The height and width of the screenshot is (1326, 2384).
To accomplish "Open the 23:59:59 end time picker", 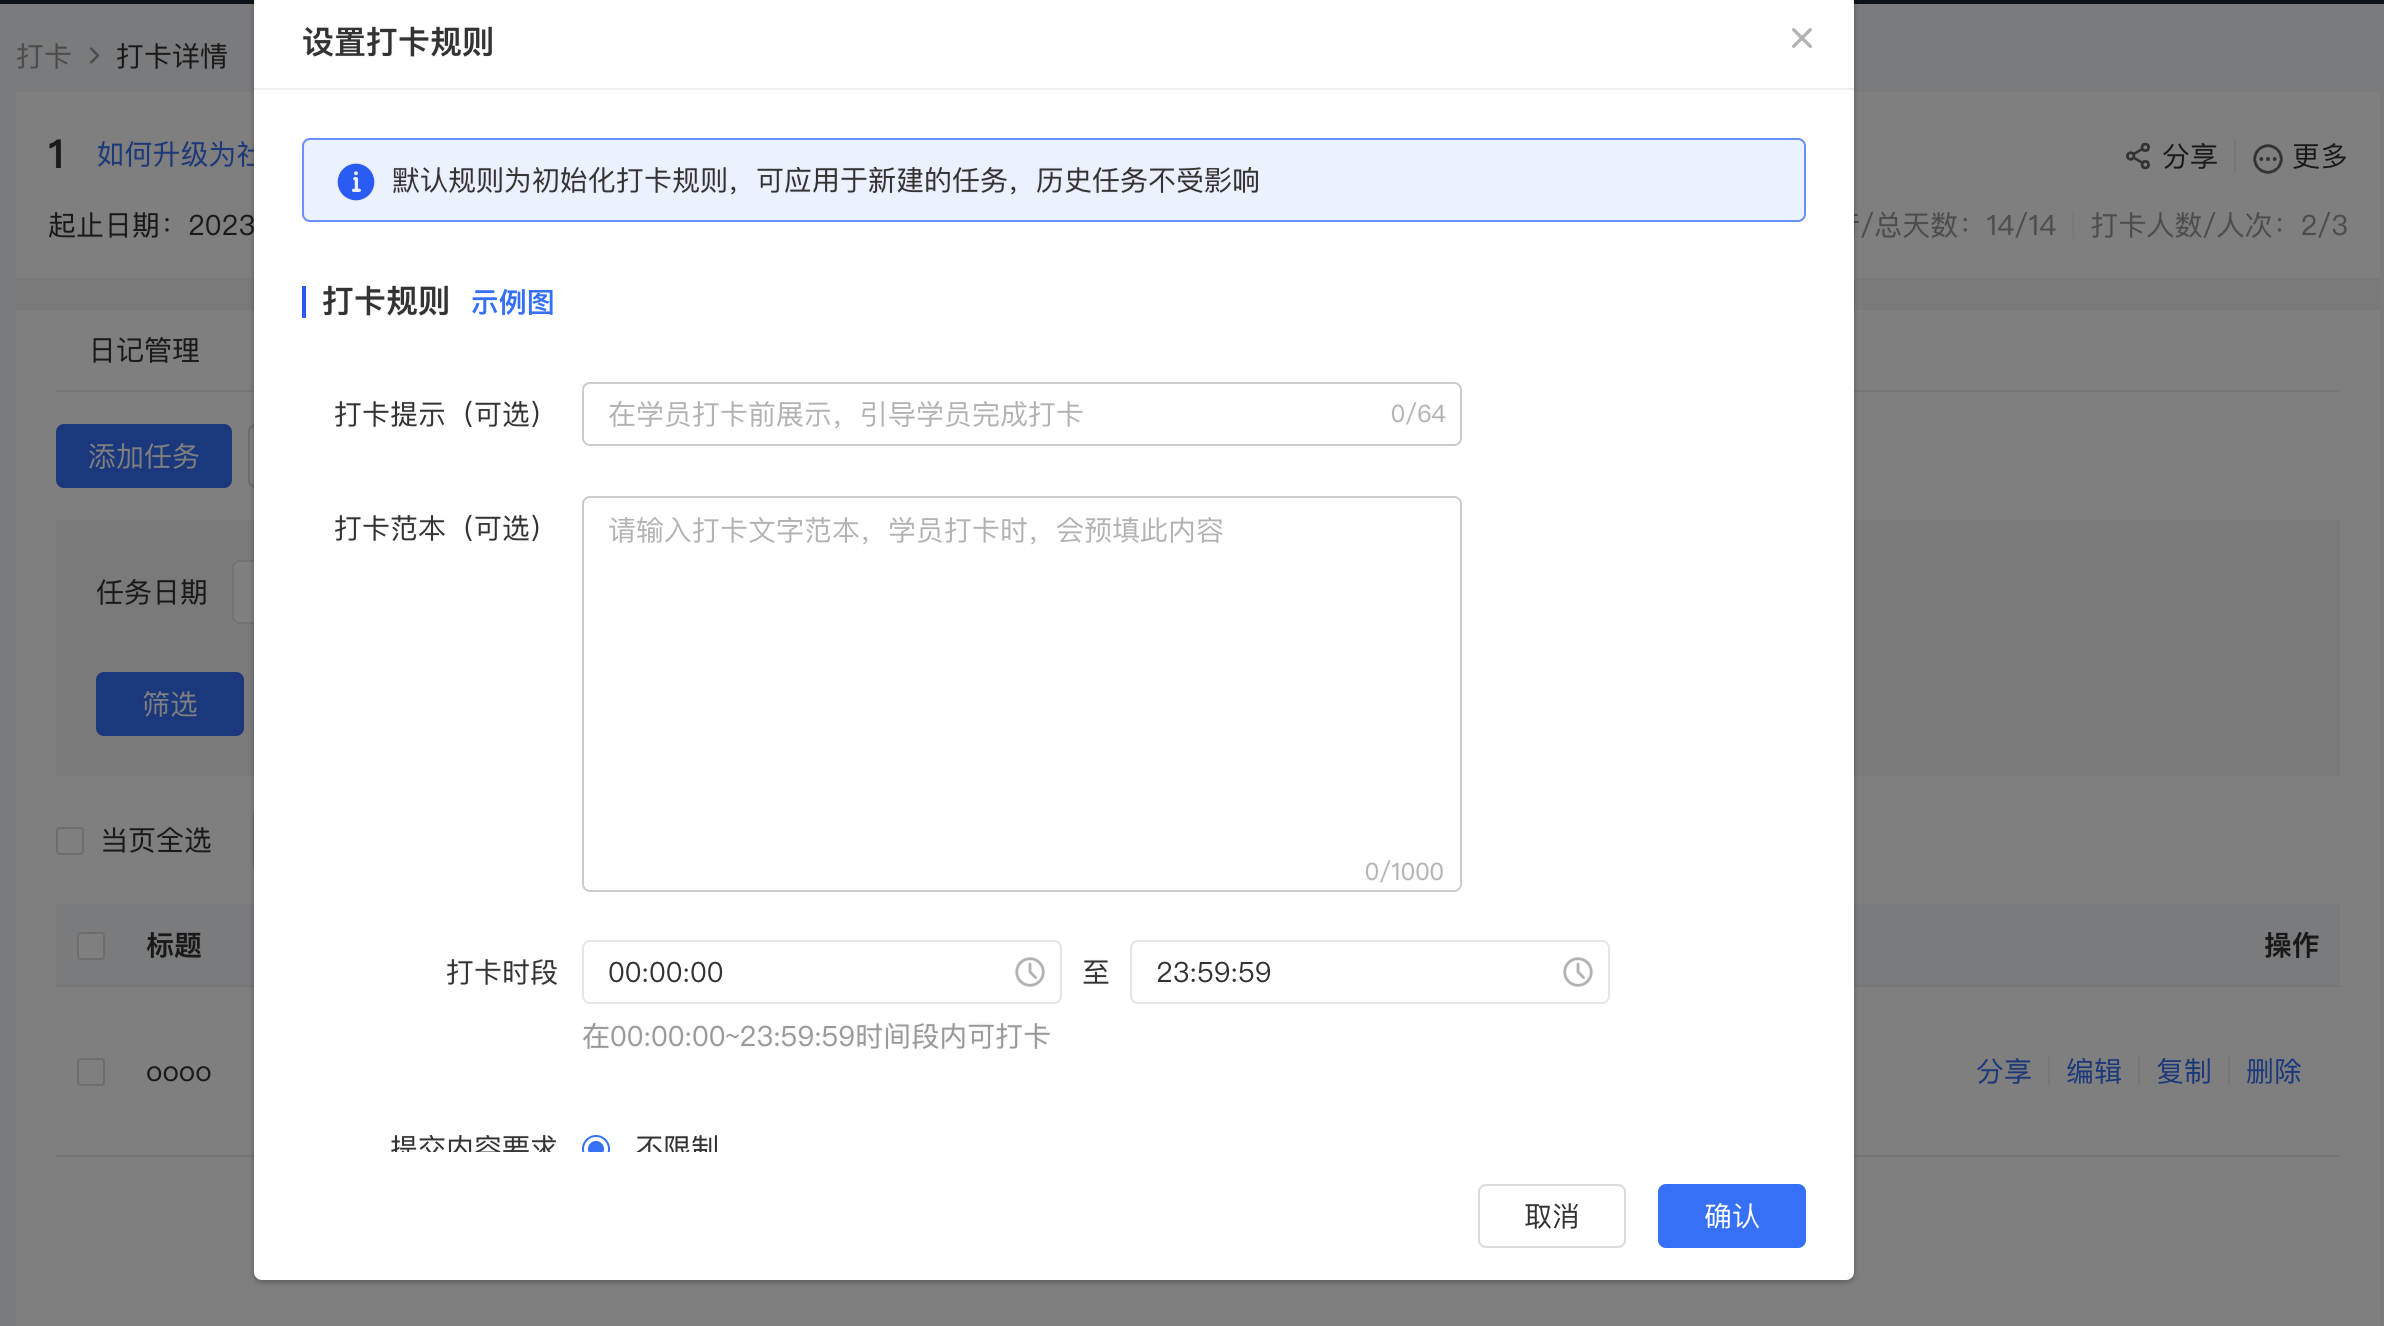I will tap(1369, 972).
